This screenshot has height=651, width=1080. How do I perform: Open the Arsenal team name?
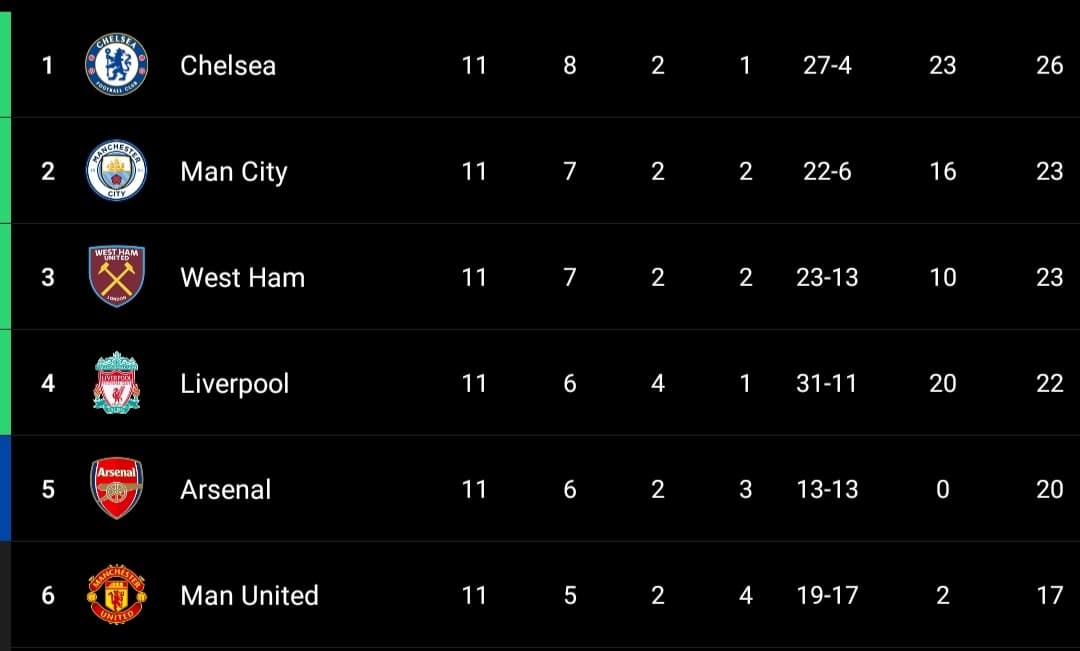(225, 490)
